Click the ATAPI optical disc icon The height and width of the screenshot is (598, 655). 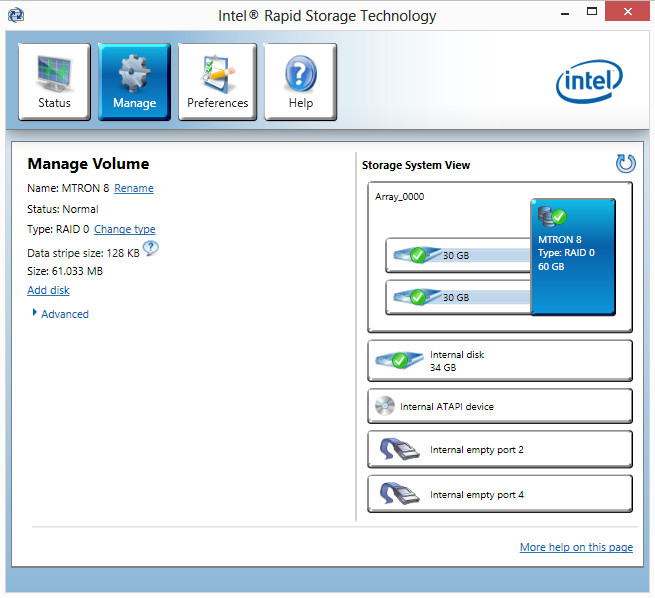pos(384,406)
